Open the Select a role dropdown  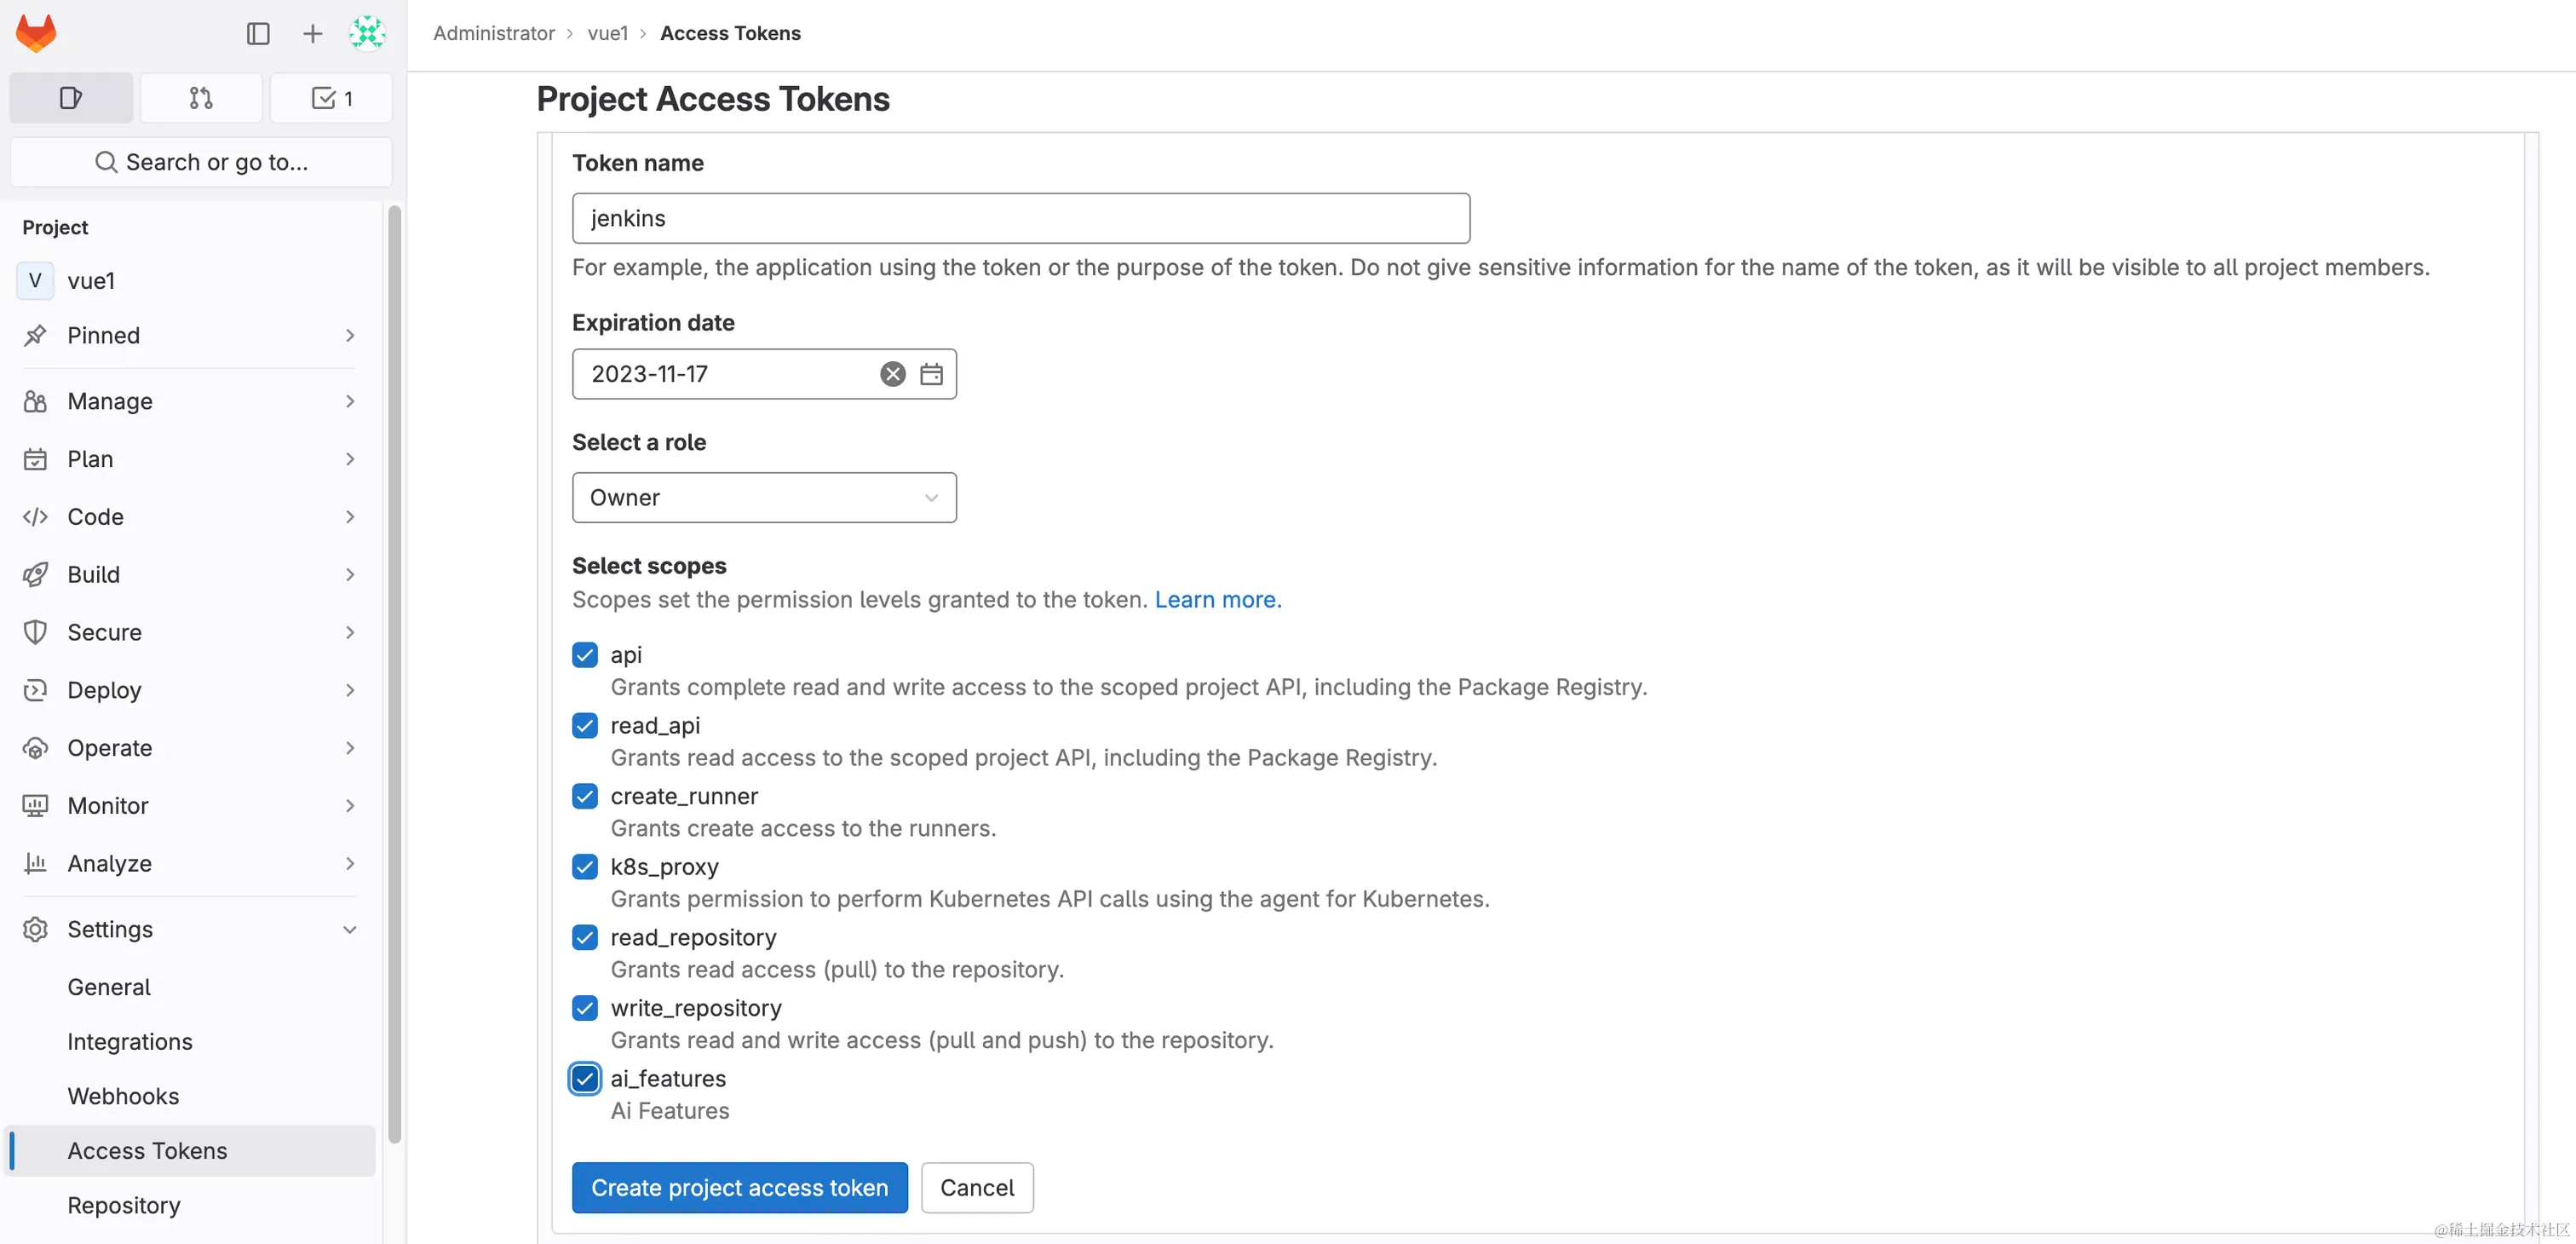(x=764, y=497)
